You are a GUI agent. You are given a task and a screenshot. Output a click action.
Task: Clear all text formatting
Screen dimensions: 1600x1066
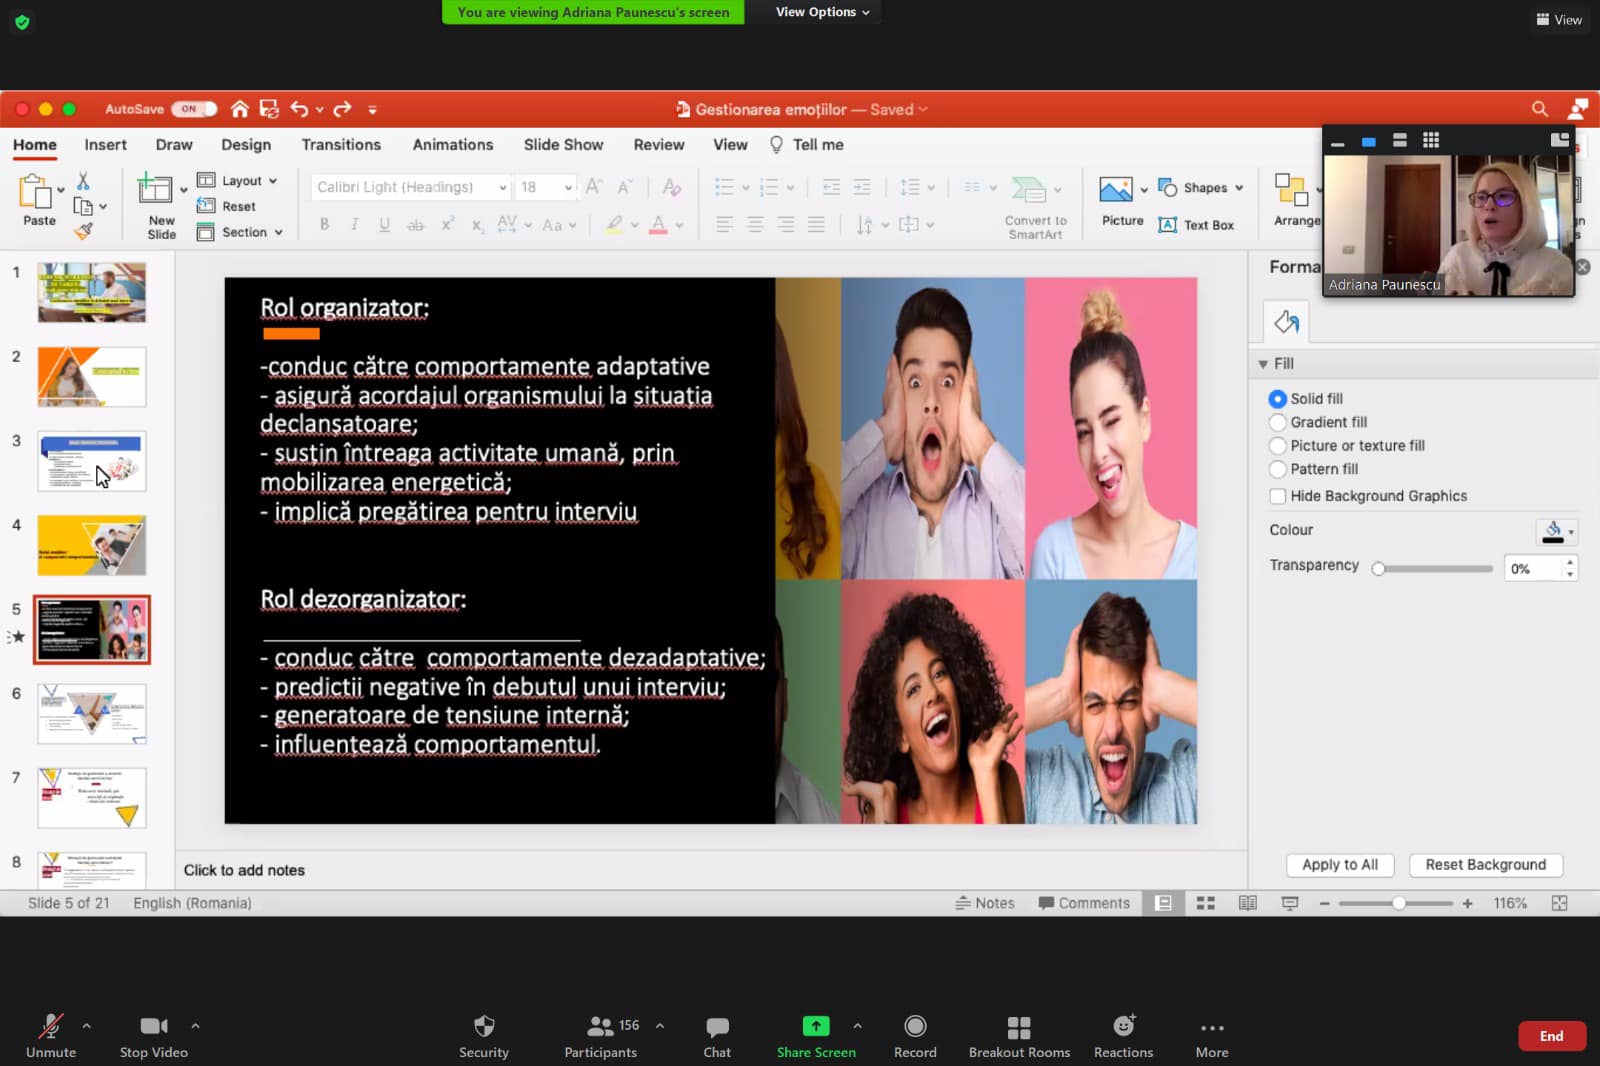pyautogui.click(x=672, y=187)
